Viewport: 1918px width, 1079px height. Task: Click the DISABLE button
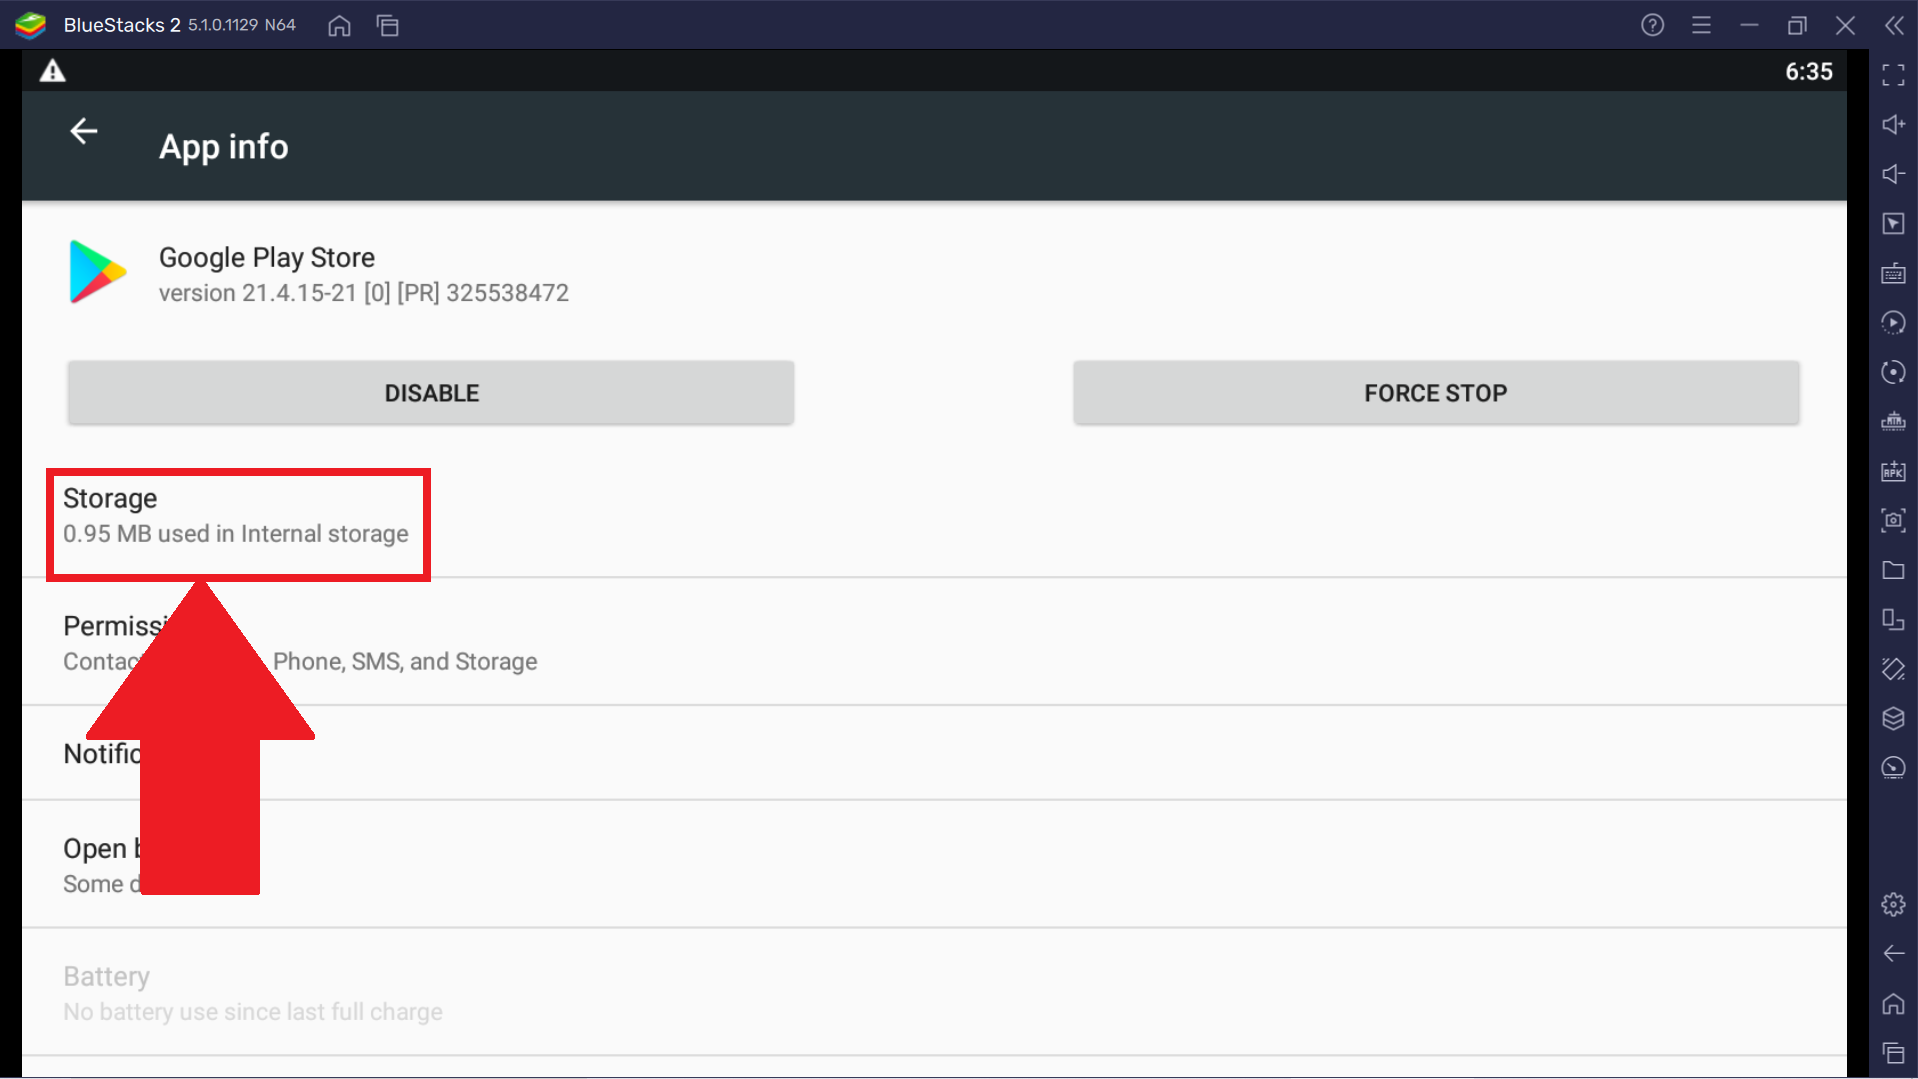click(x=431, y=393)
